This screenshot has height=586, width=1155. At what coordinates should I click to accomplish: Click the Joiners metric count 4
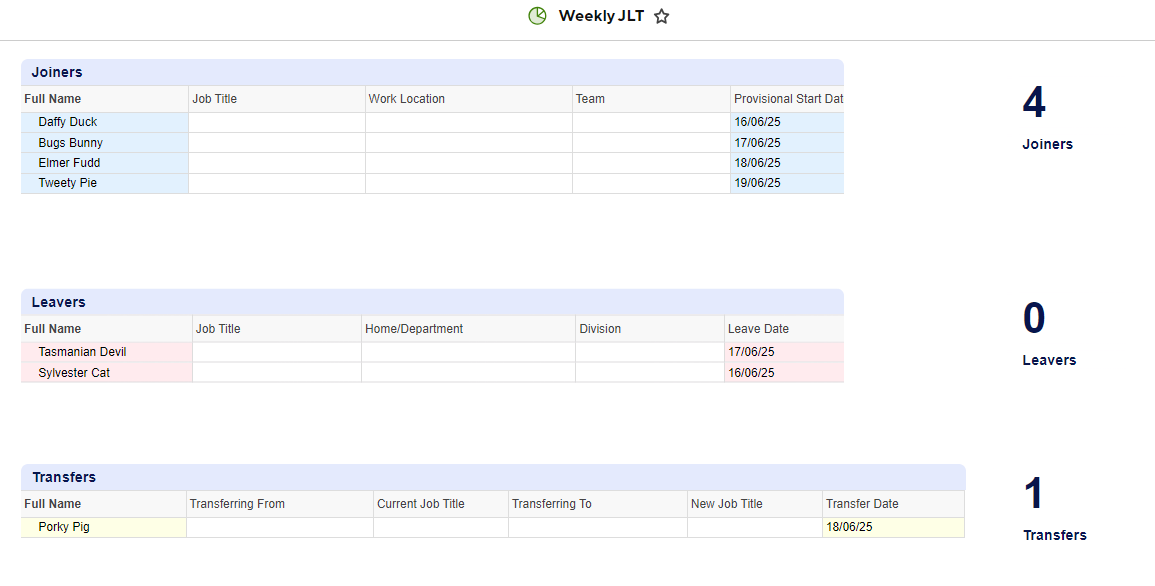(1034, 102)
